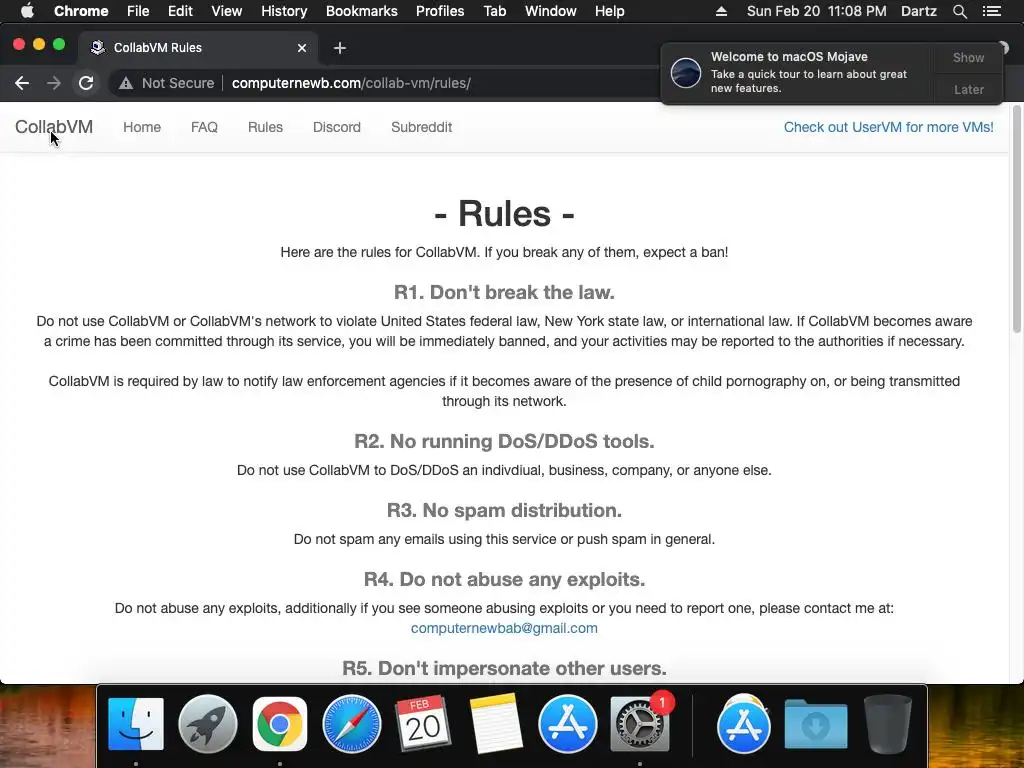Open the FAQ page link
The width and height of the screenshot is (1024, 768).
[204, 127]
